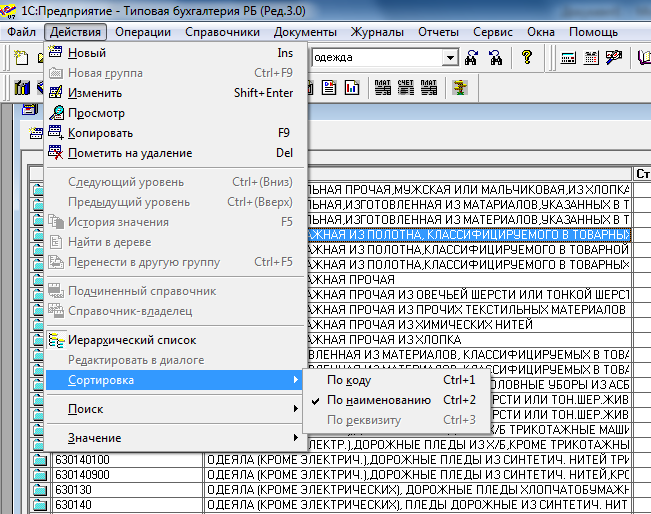Click the name cell ПЛЕДЫ ДОРОЖНЫЕ ИЗ СИНТЕТИЧ.
651x514 pixels.
point(418,505)
